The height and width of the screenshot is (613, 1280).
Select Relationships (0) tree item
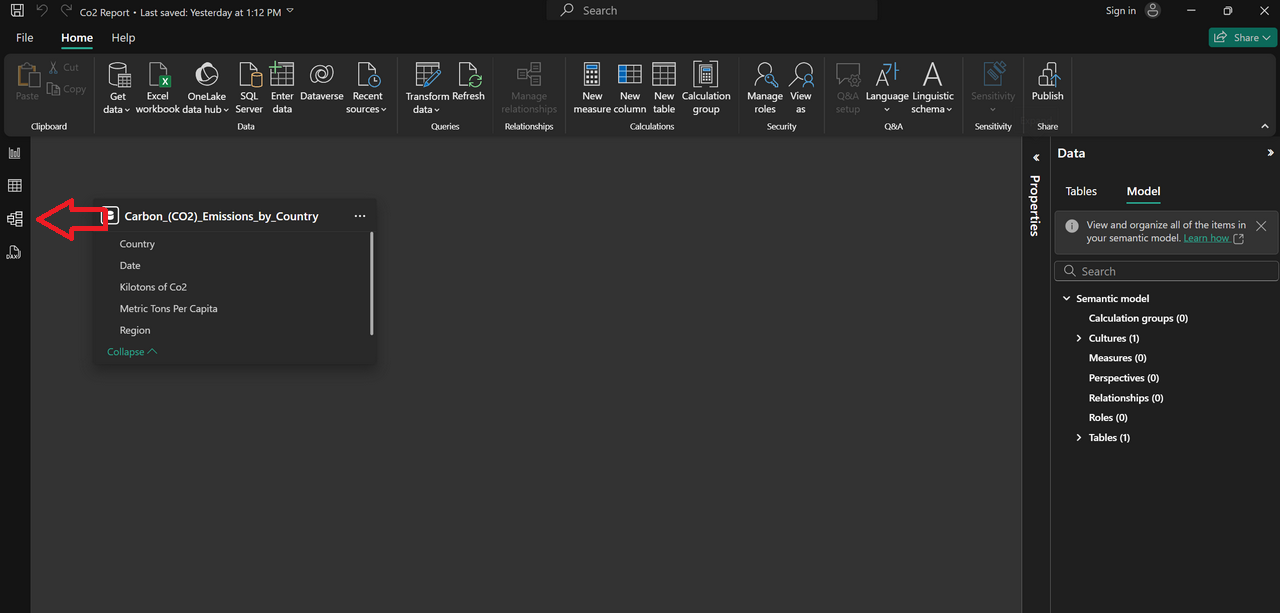(1126, 398)
